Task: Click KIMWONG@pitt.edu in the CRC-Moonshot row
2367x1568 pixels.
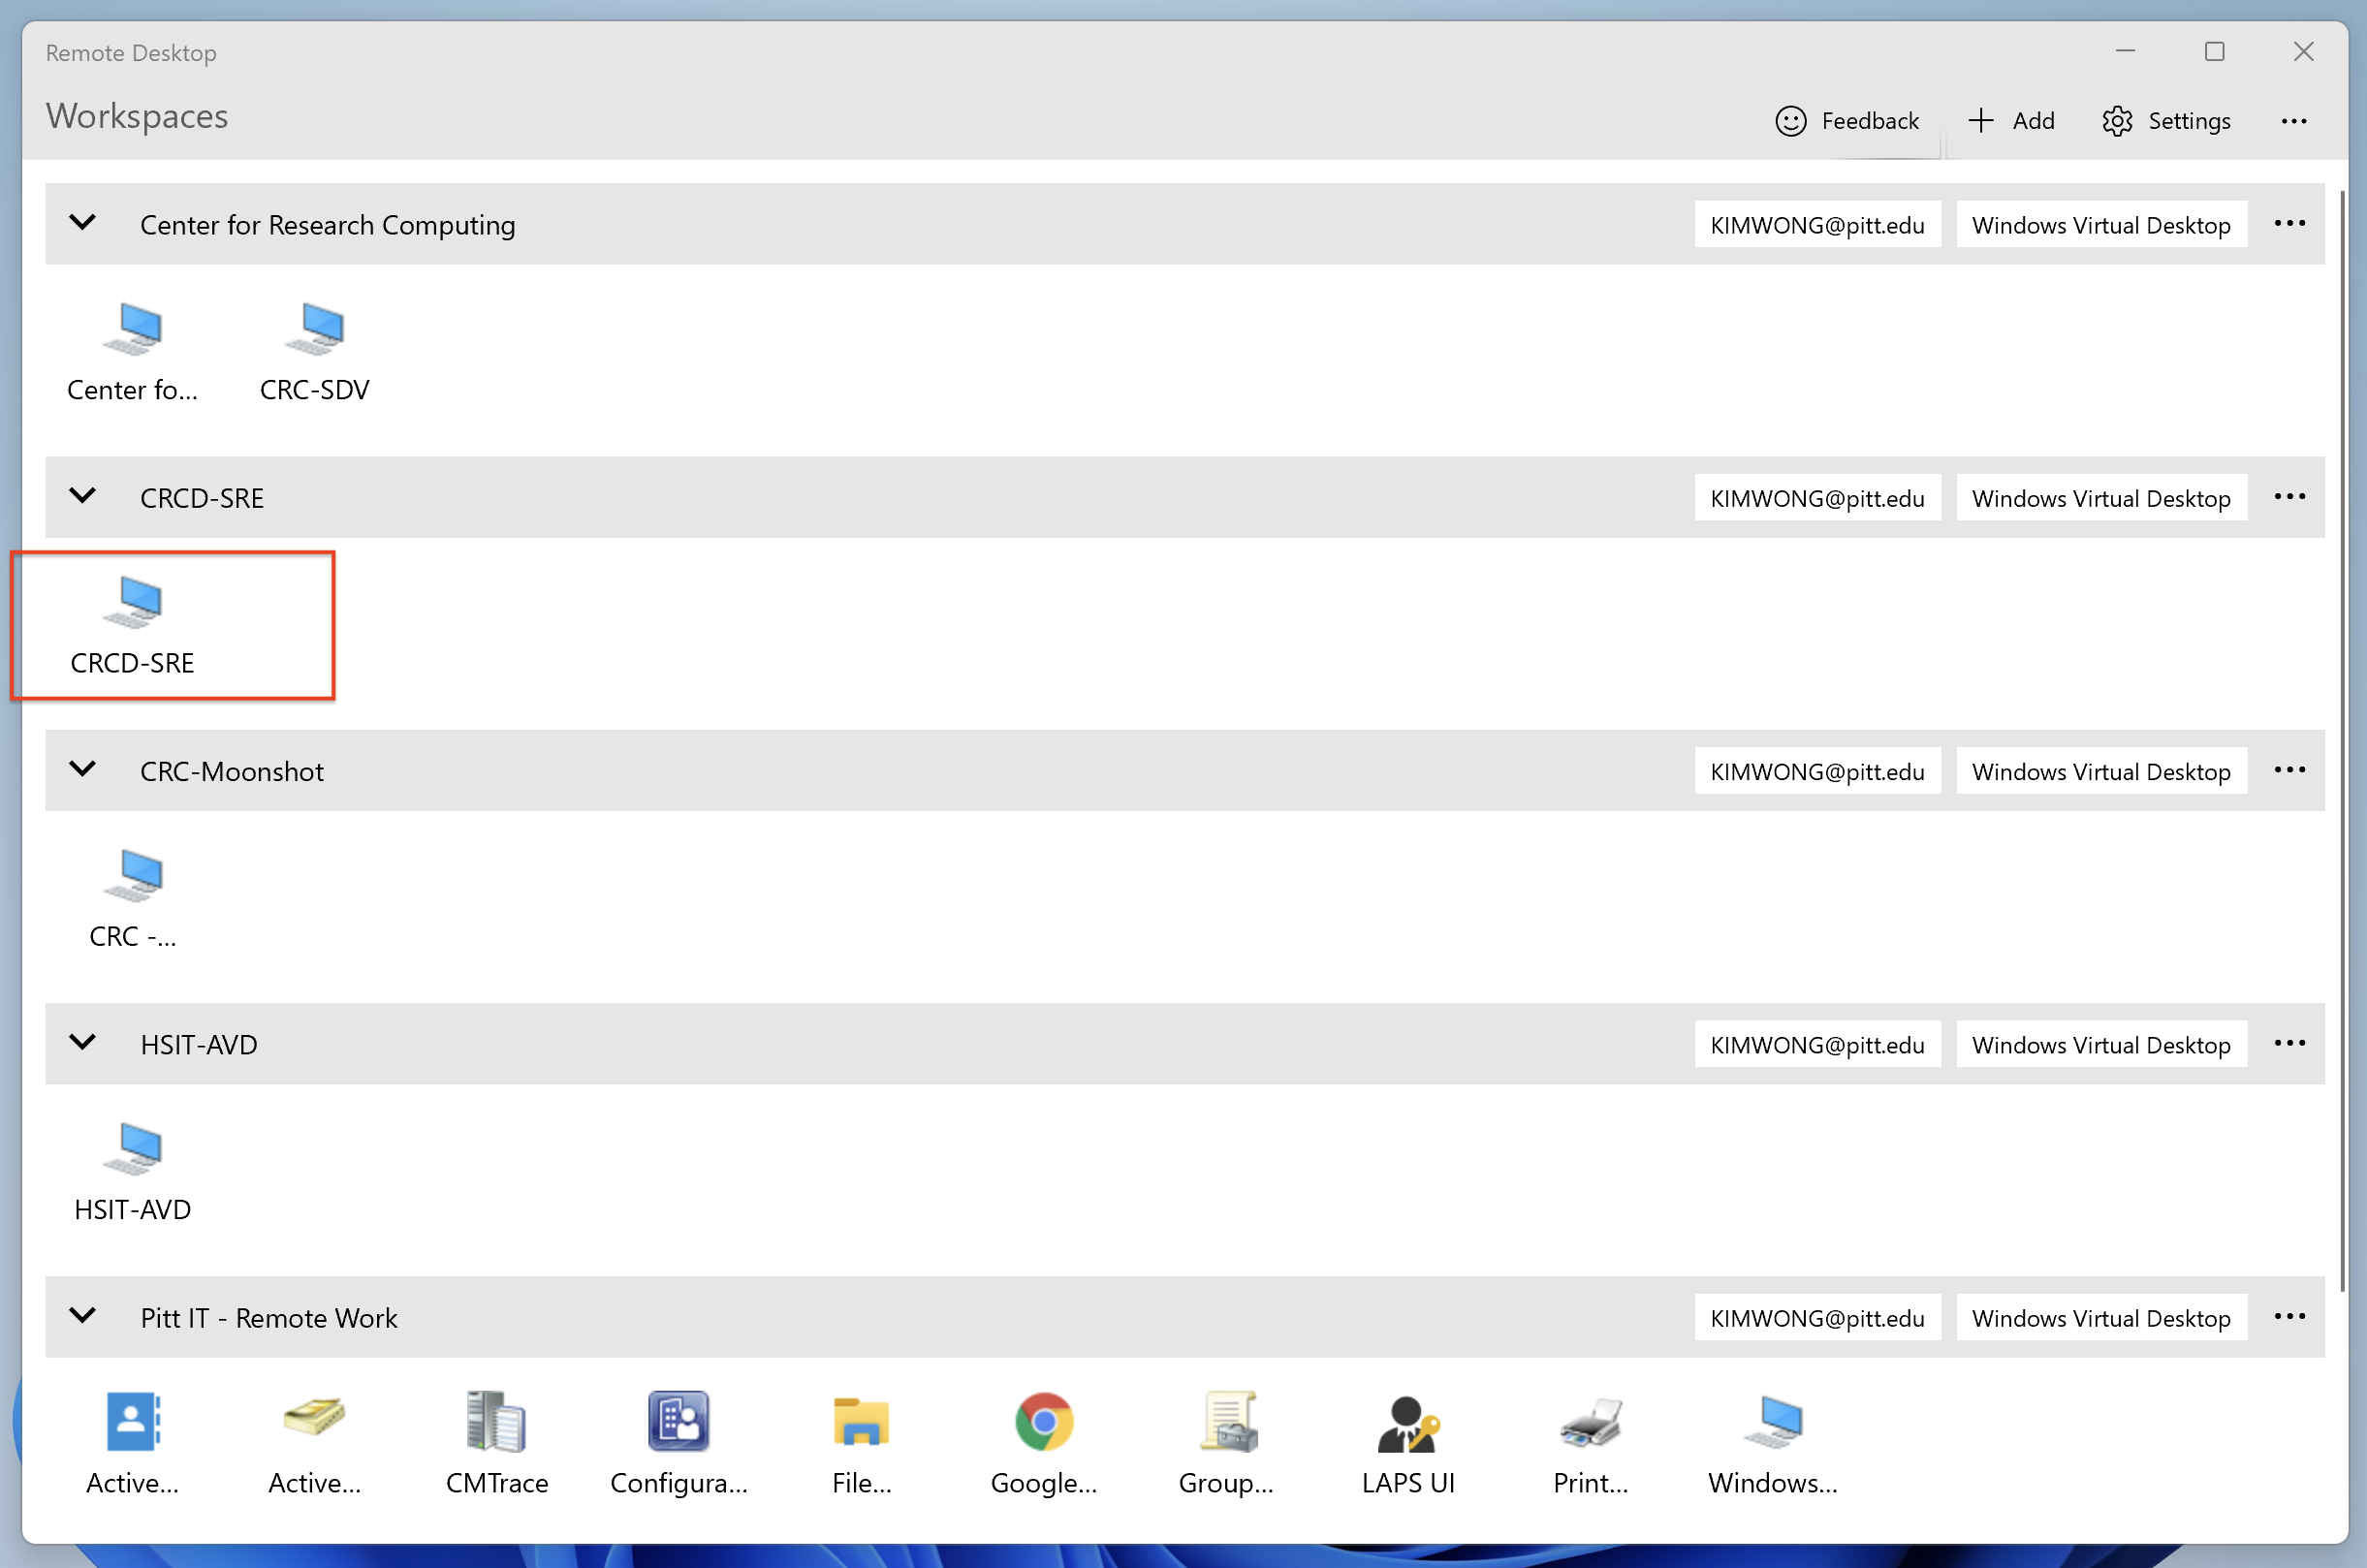Action: [x=1817, y=771]
